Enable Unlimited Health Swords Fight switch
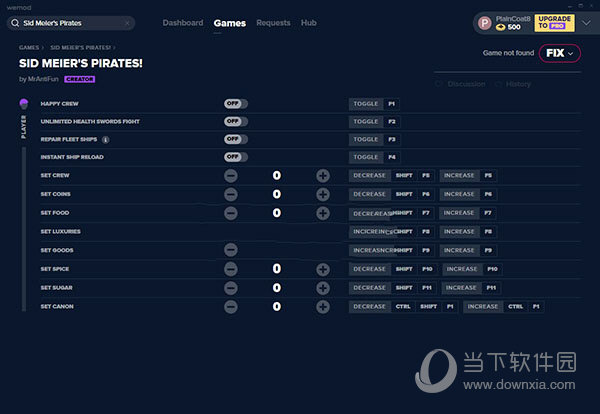 (x=236, y=121)
